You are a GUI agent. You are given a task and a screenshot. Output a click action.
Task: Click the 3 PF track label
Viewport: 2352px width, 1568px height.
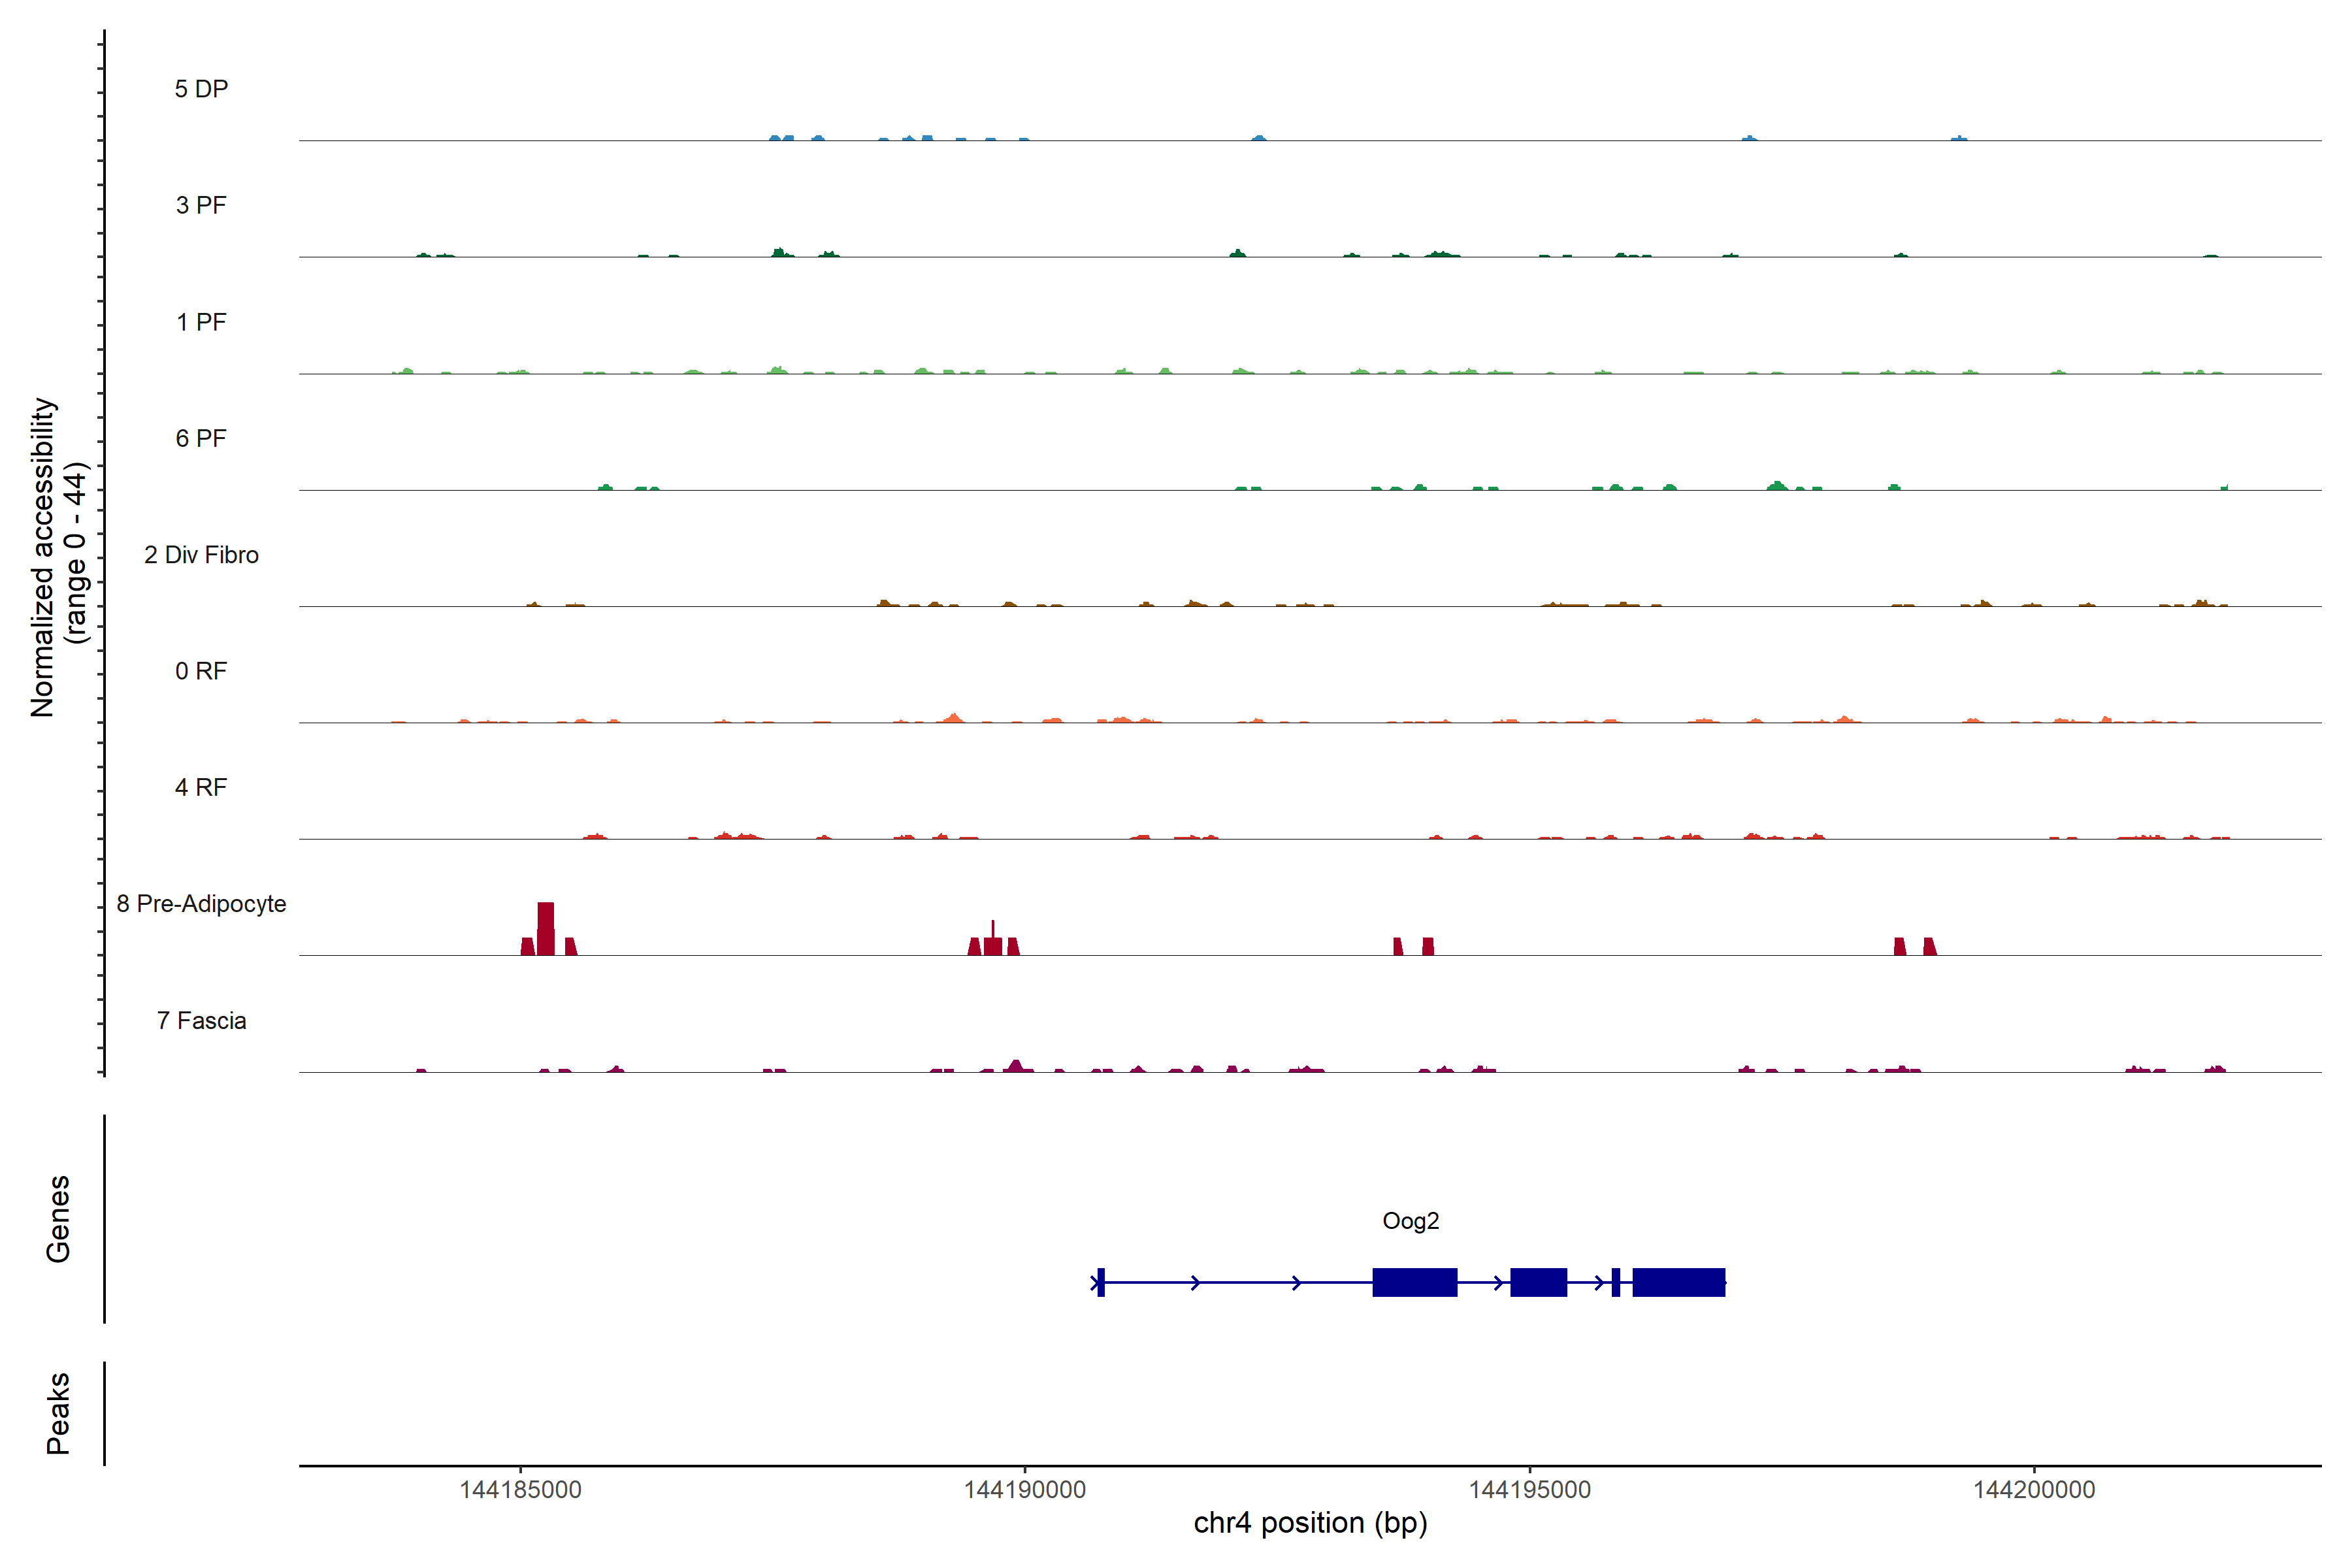point(201,205)
